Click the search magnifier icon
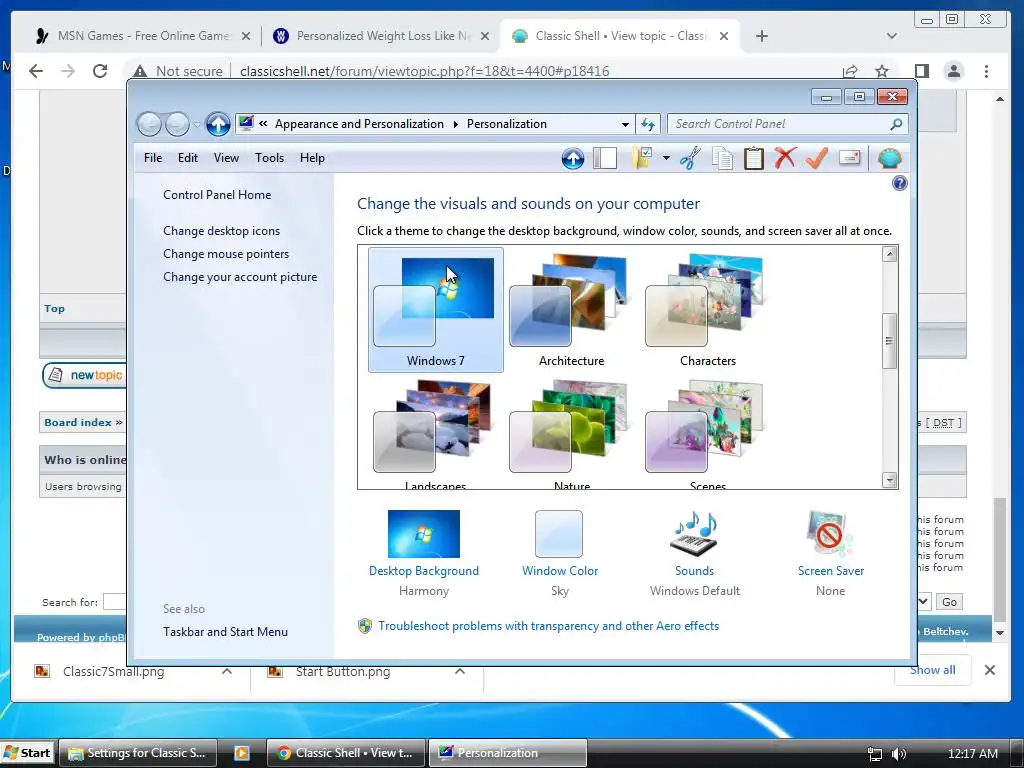 pyautogui.click(x=897, y=124)
